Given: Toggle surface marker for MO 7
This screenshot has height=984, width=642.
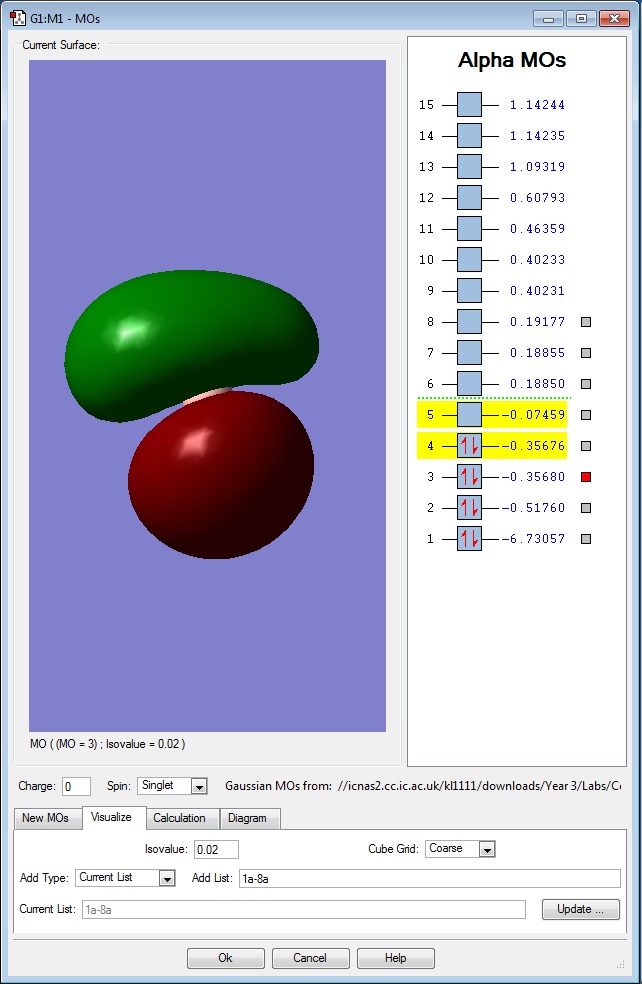Looking at the screenshot, I should click(586, 353).
